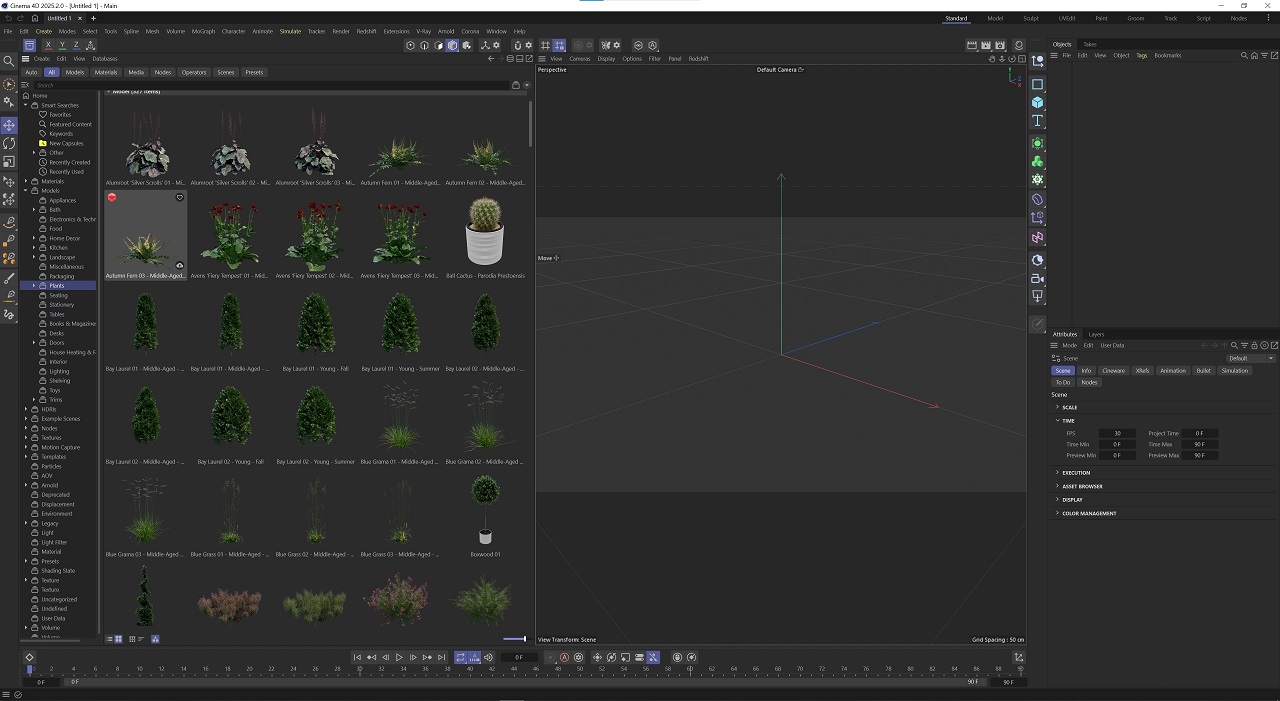Add a Camera object to the scene

click(1037, 279)
